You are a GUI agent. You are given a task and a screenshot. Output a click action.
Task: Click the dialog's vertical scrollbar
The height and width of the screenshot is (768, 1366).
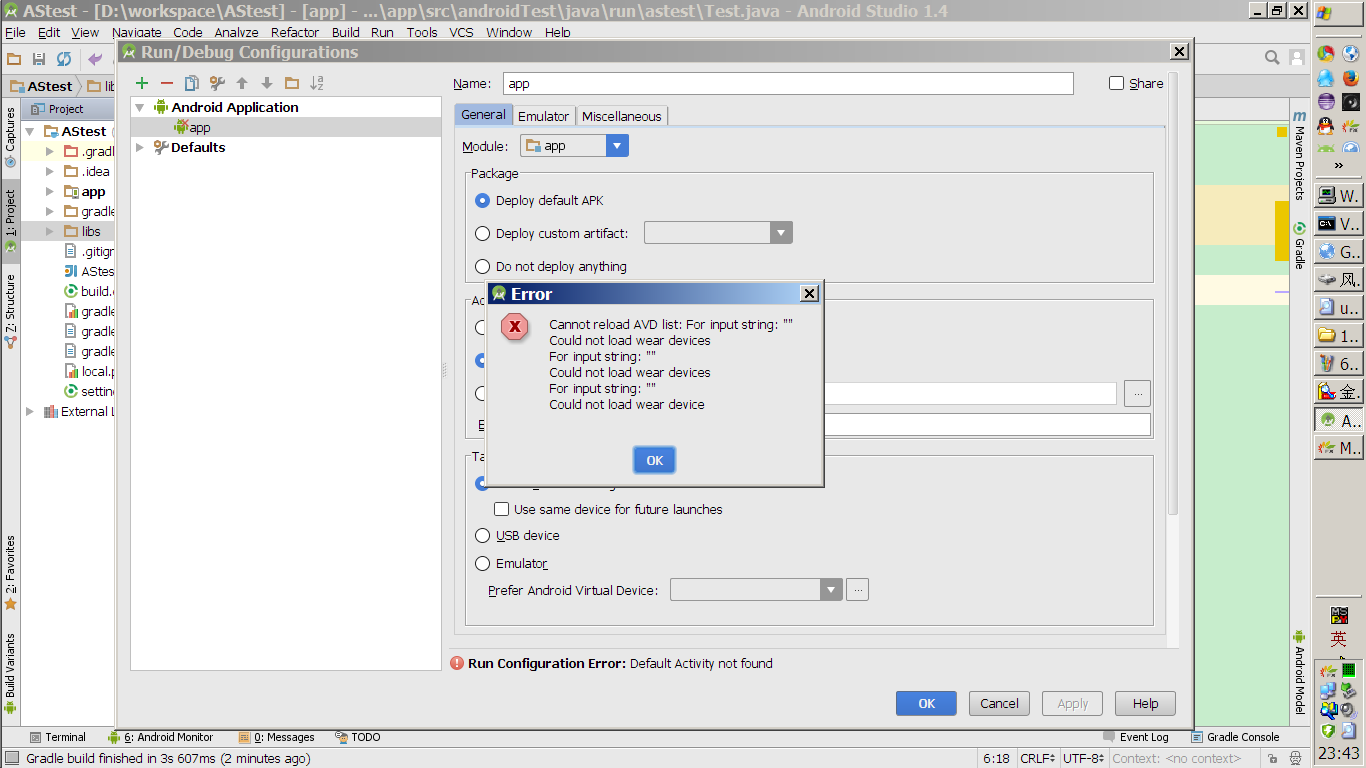click(1173, 295)
